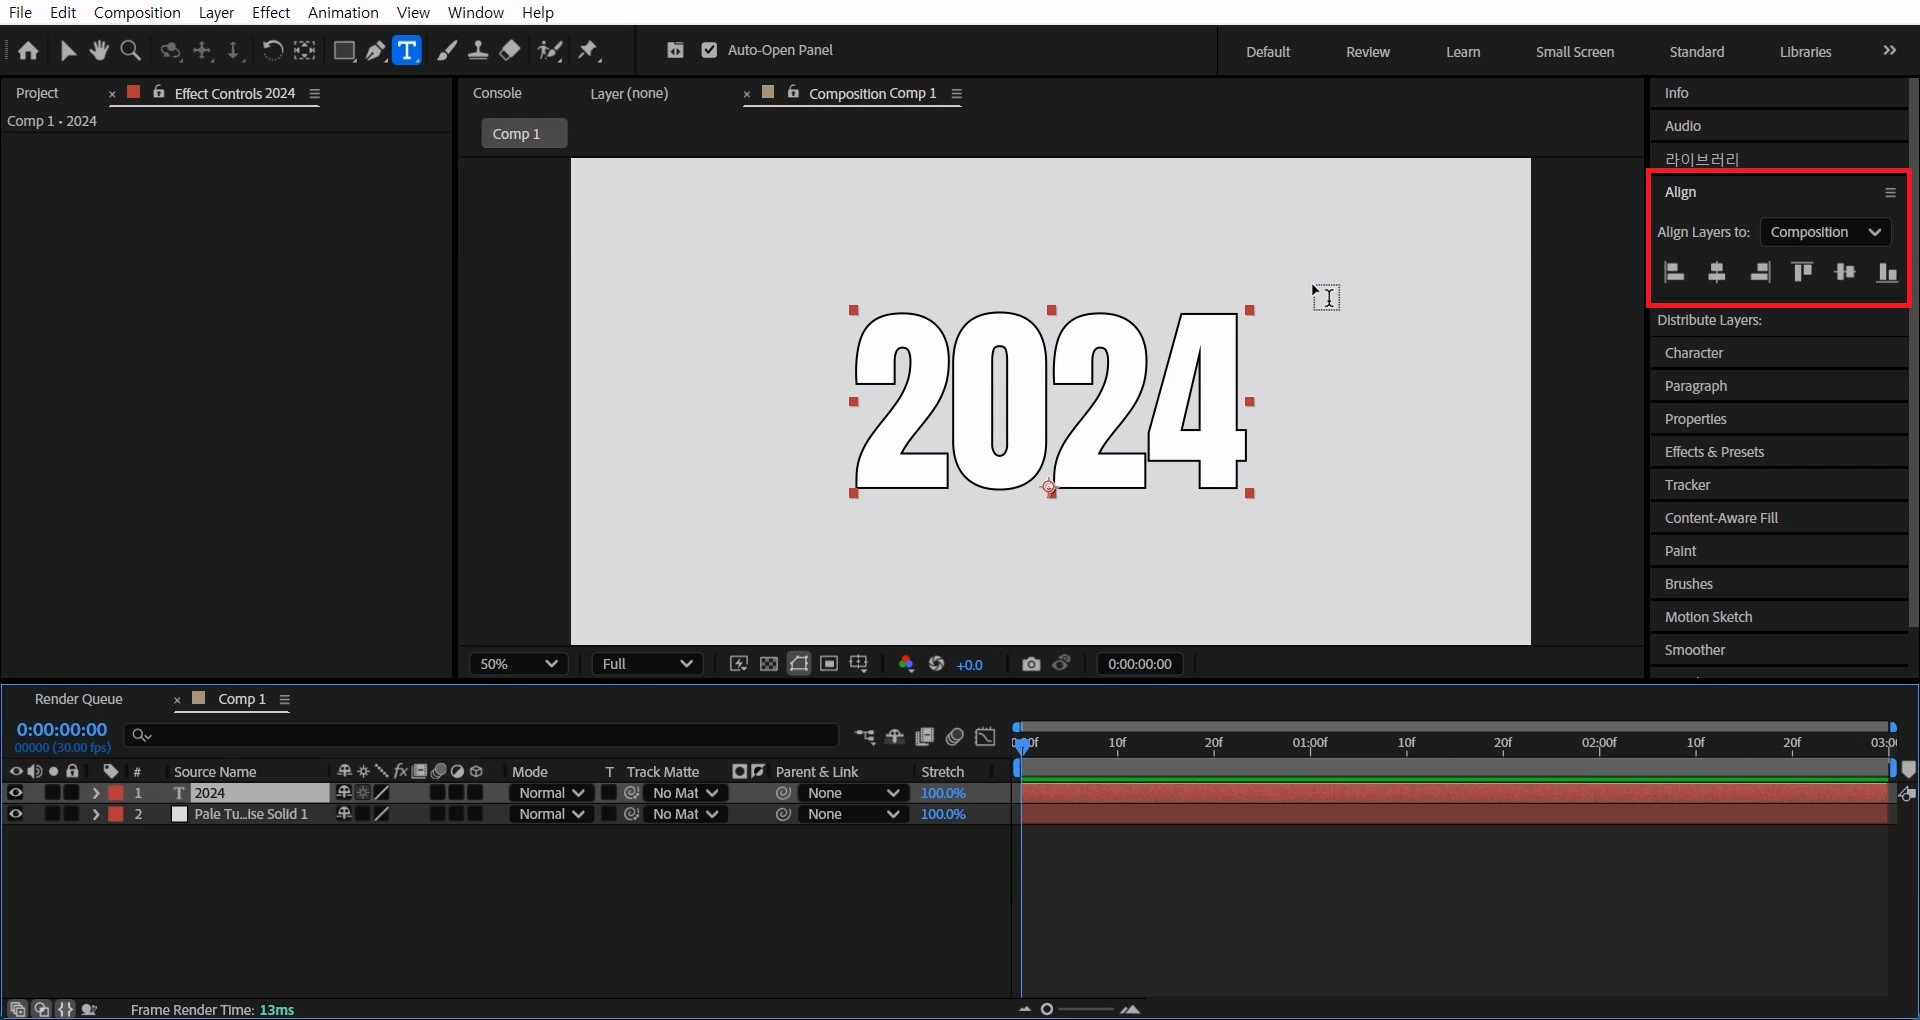Switch to the Project tab
Image resolution: width=1920 pixels, height=1020 pixels.
[x=38, y=93]
